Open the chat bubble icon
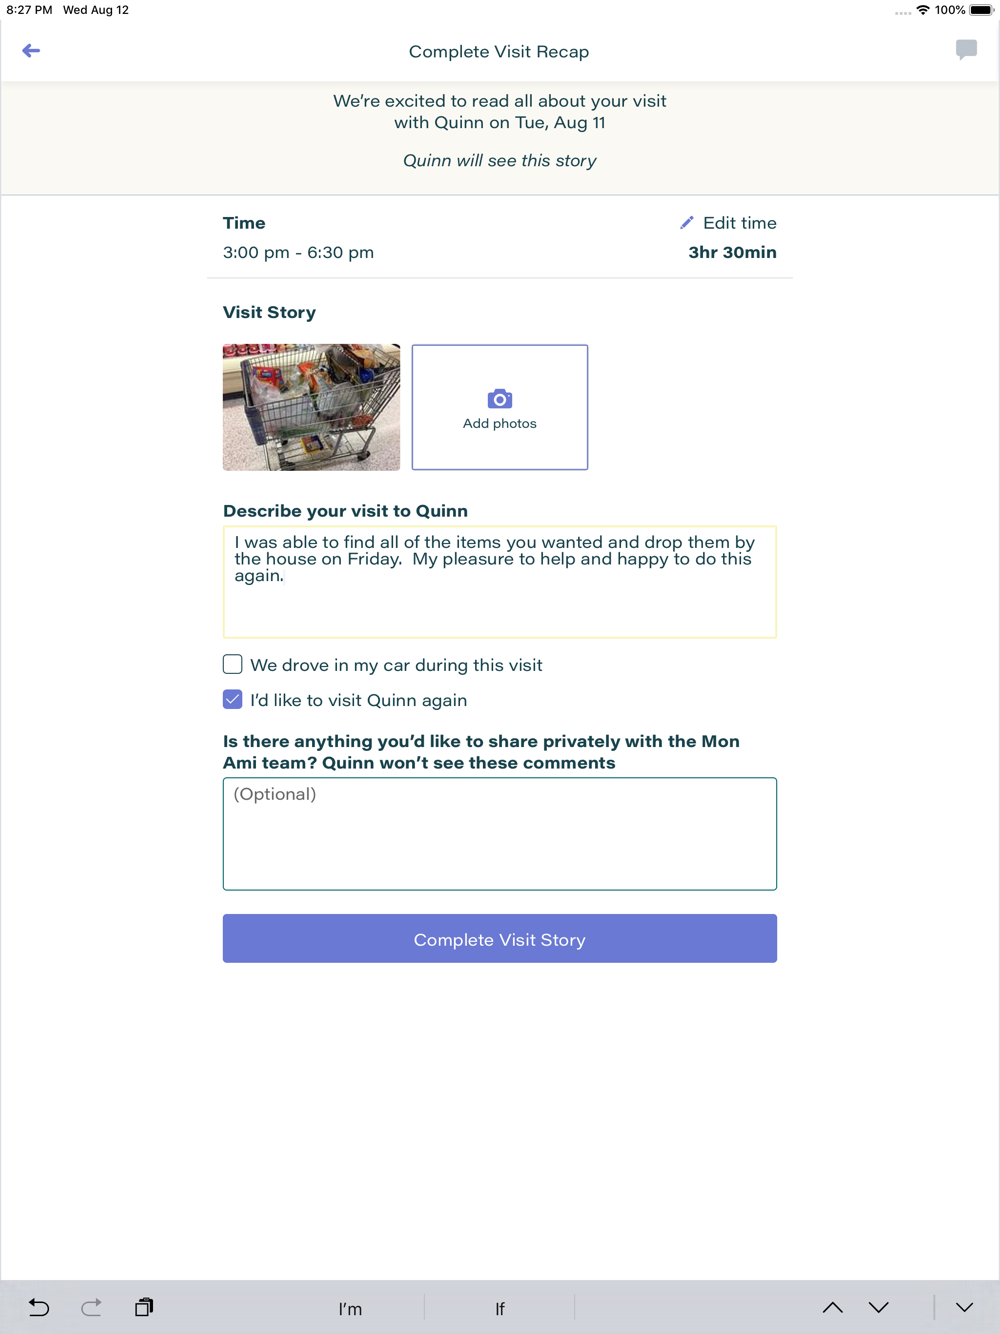Image resolution: width=1000 pixels, height=1334 pixels. [966, 50]
